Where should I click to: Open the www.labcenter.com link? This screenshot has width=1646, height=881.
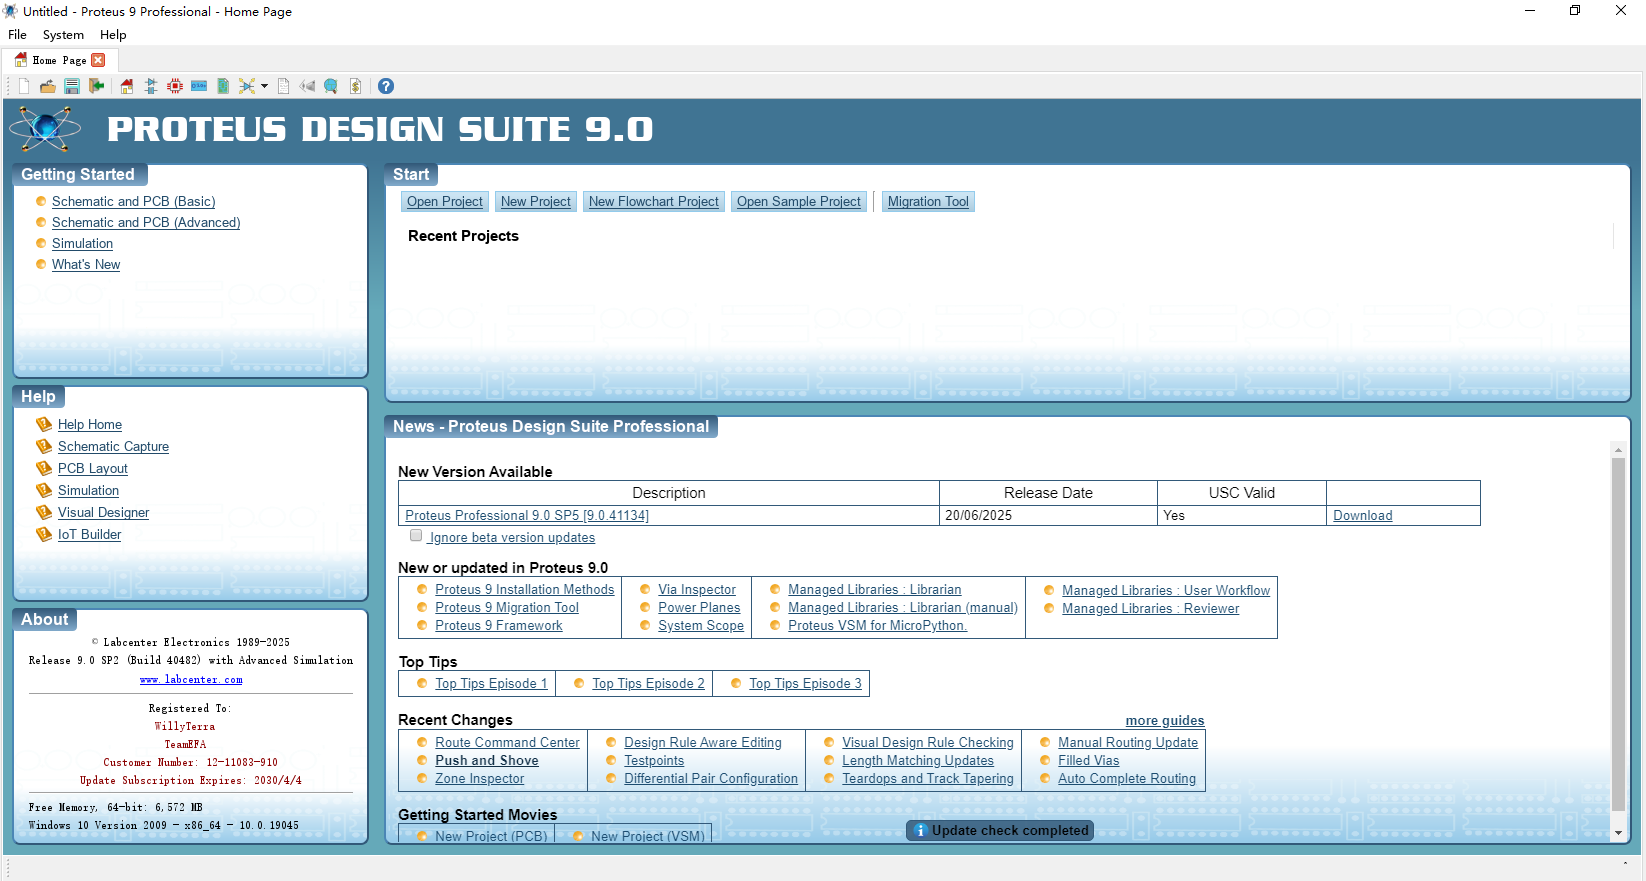[x=191, y=680]
